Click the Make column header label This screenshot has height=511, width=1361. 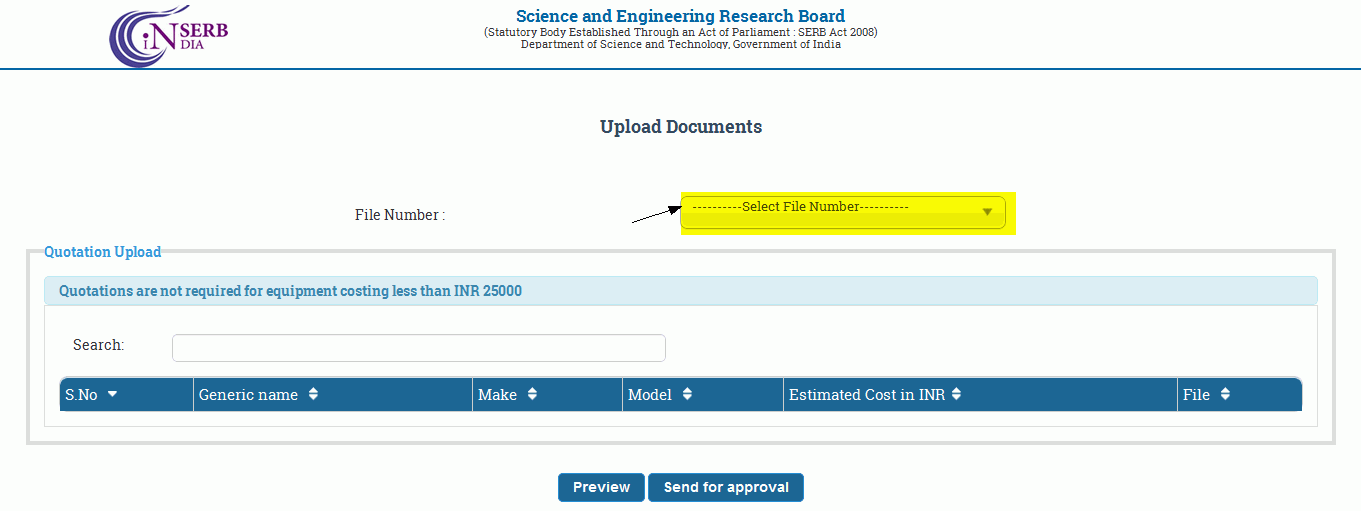click(x=497, y=395)
